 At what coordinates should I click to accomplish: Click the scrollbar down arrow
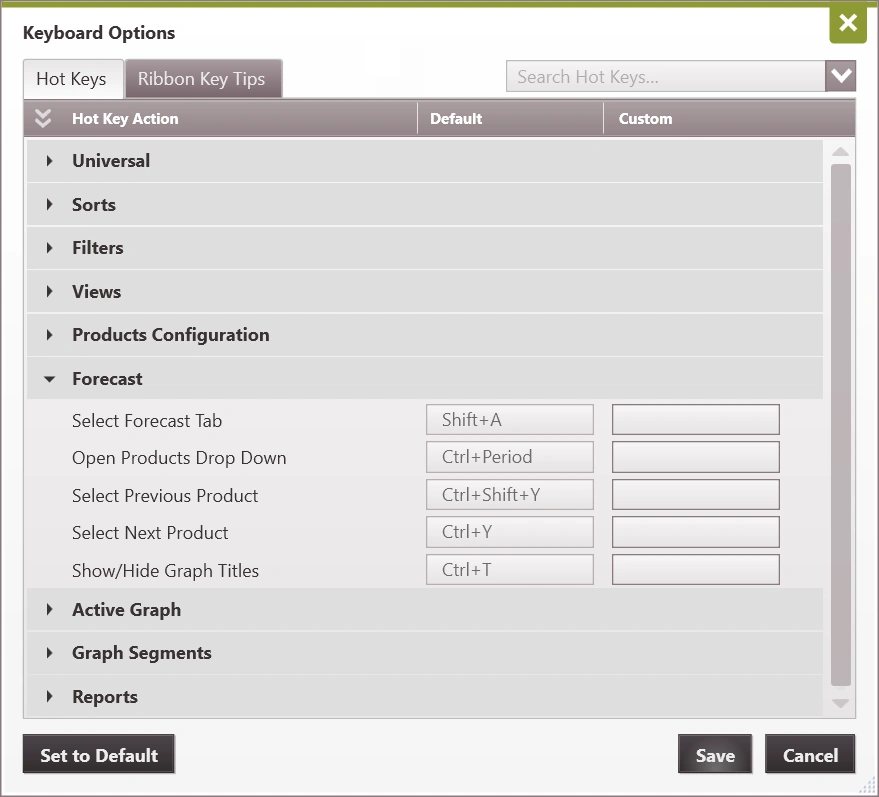pyautogui.click(x=840, y=704)
